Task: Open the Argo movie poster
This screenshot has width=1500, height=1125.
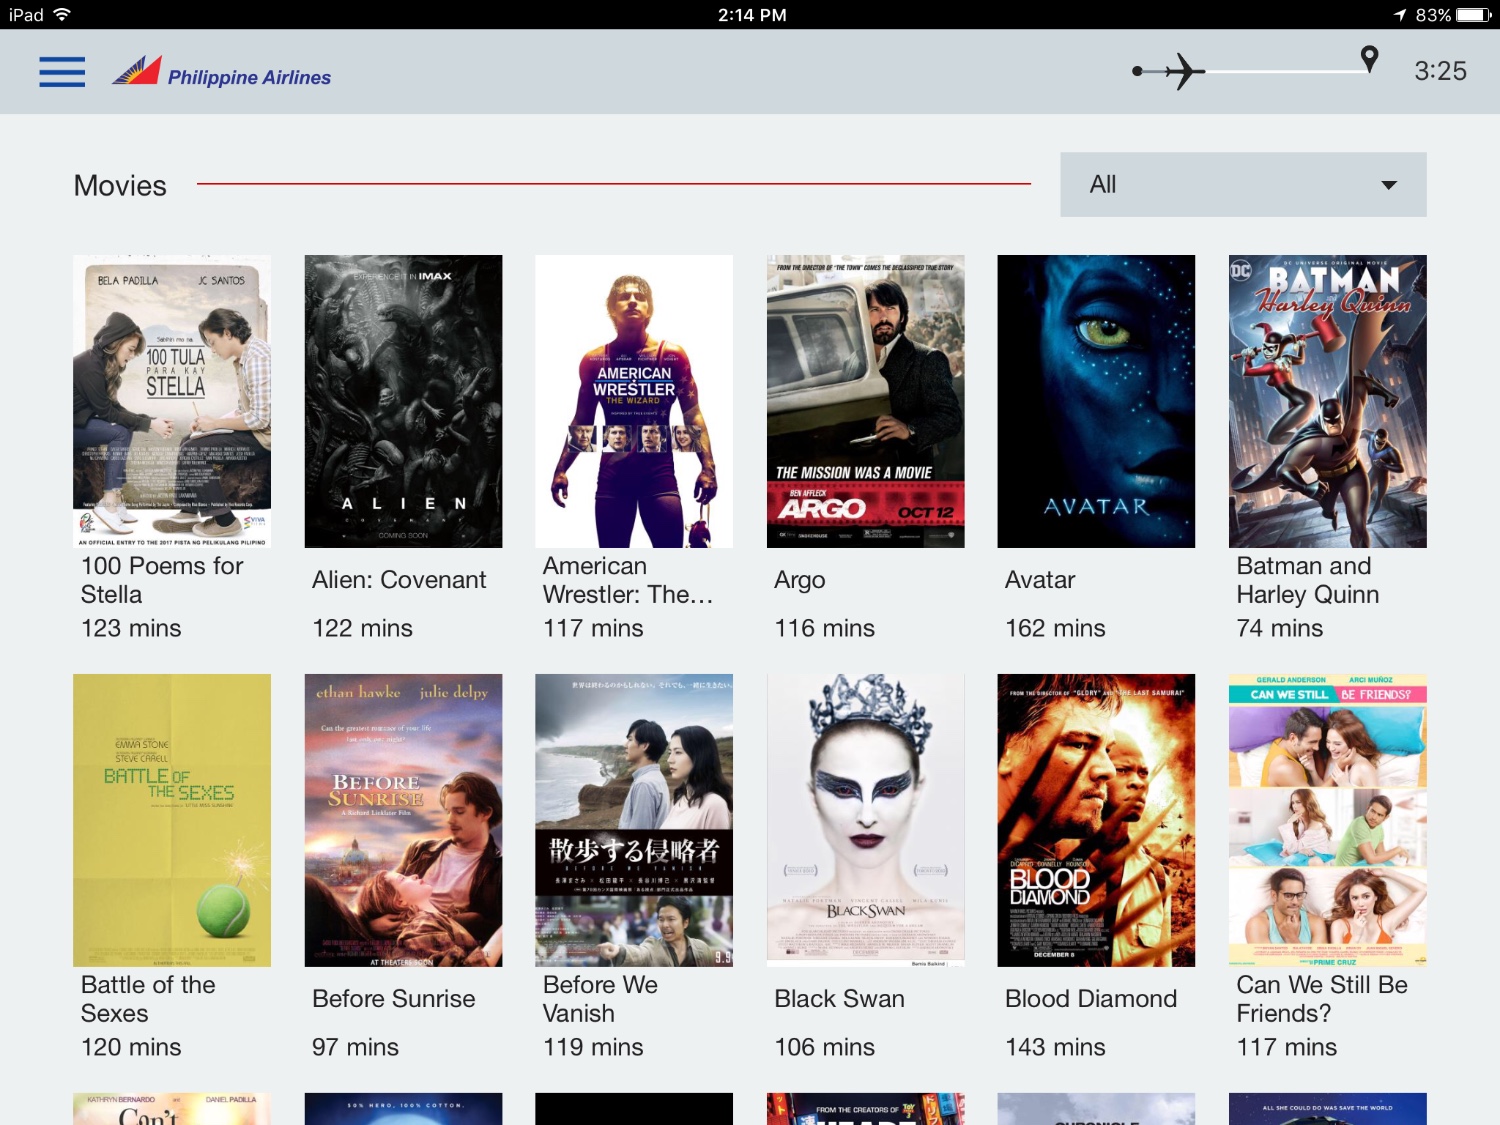Action: point(866,401)
